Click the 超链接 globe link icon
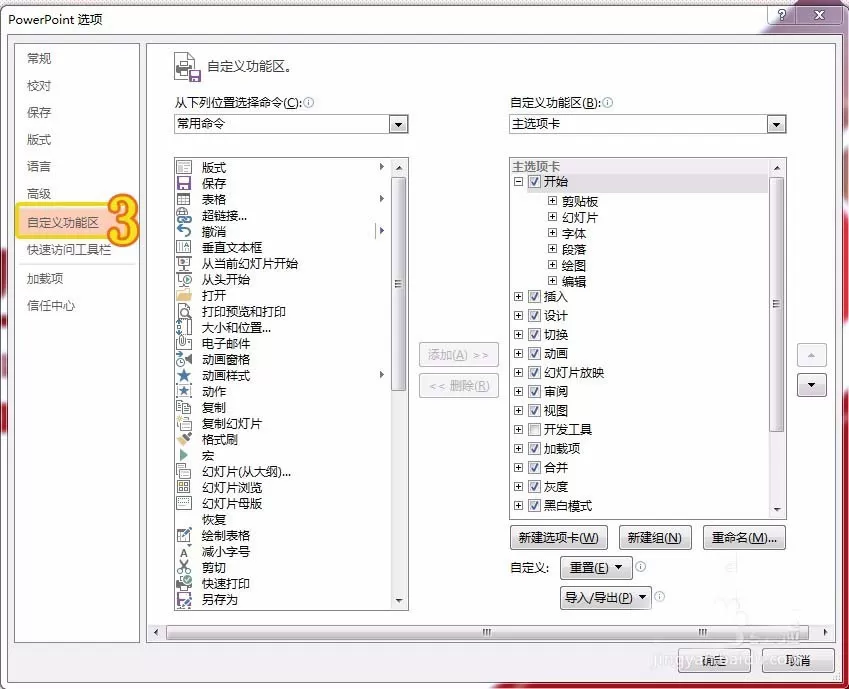This screenshot has width=849, height=689. pos(184,215)
